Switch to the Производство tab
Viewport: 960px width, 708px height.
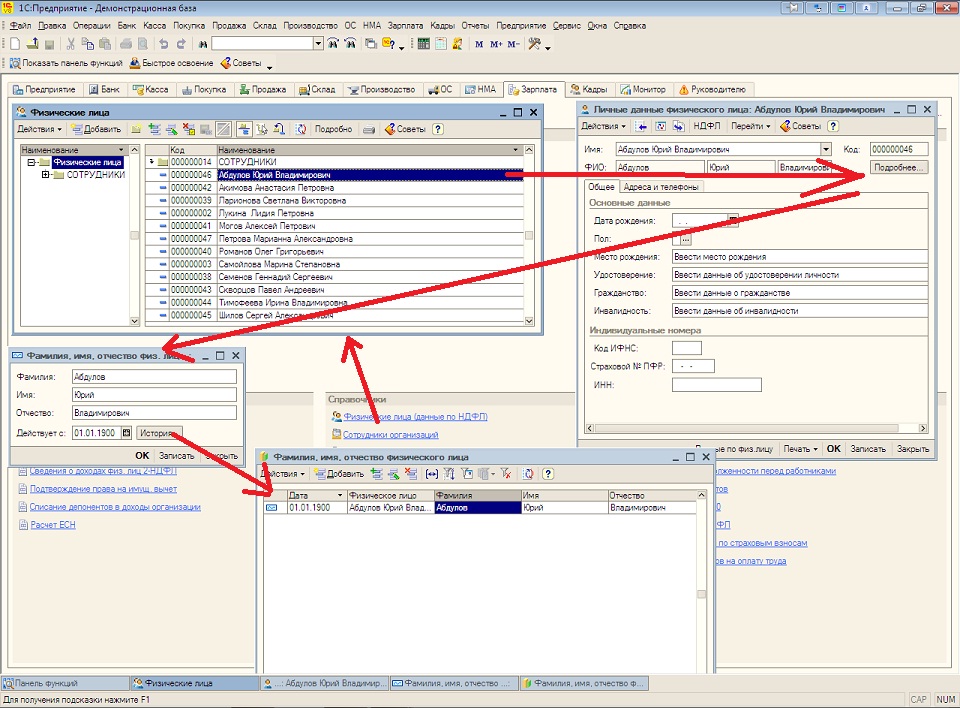(x=381, y=89)
